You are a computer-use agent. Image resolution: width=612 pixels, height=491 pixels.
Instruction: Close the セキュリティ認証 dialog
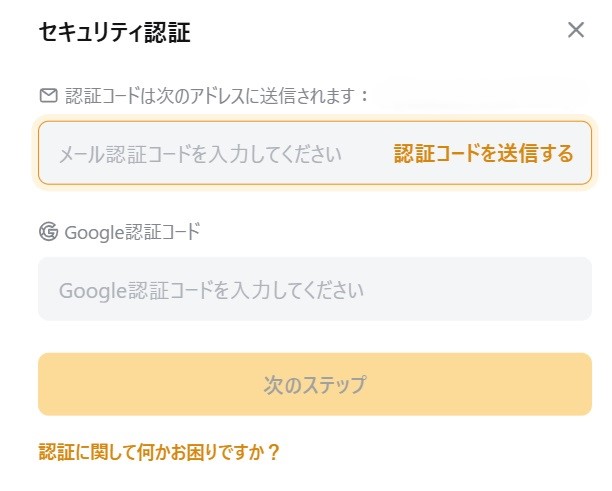coord(575,30)
